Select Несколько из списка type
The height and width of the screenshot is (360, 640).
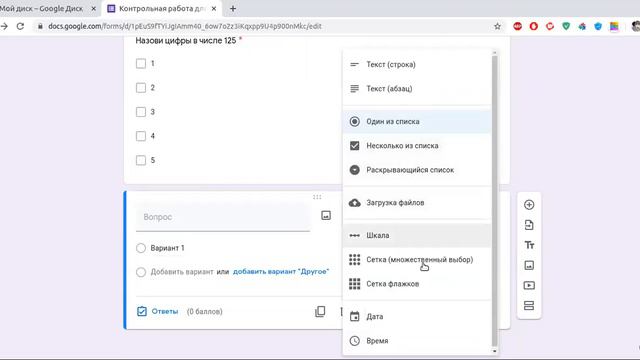coord(417,146)
